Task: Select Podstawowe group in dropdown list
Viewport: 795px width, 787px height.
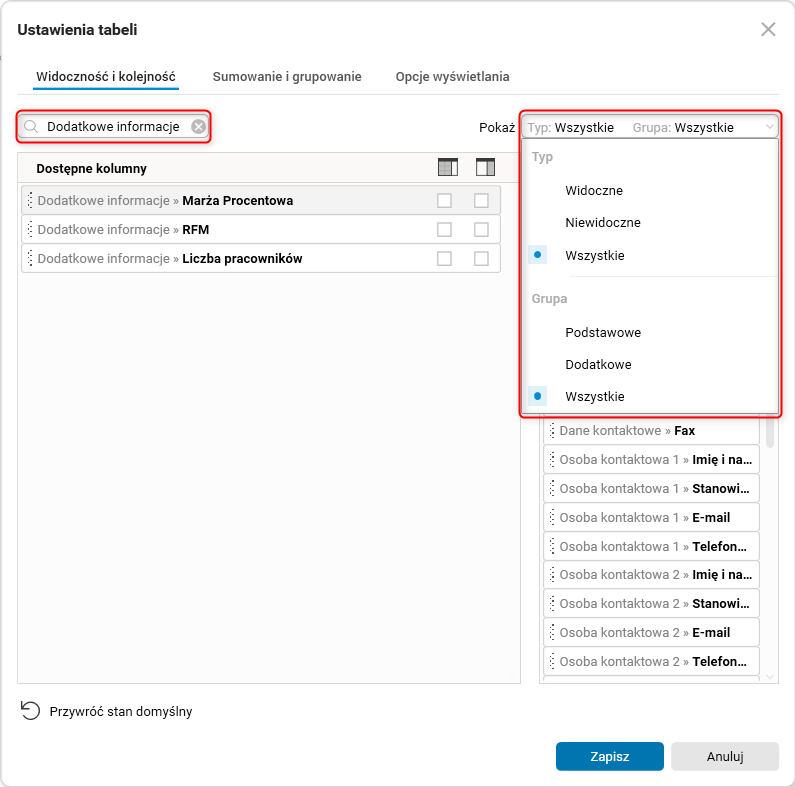Action: click(x=602, y=332)
